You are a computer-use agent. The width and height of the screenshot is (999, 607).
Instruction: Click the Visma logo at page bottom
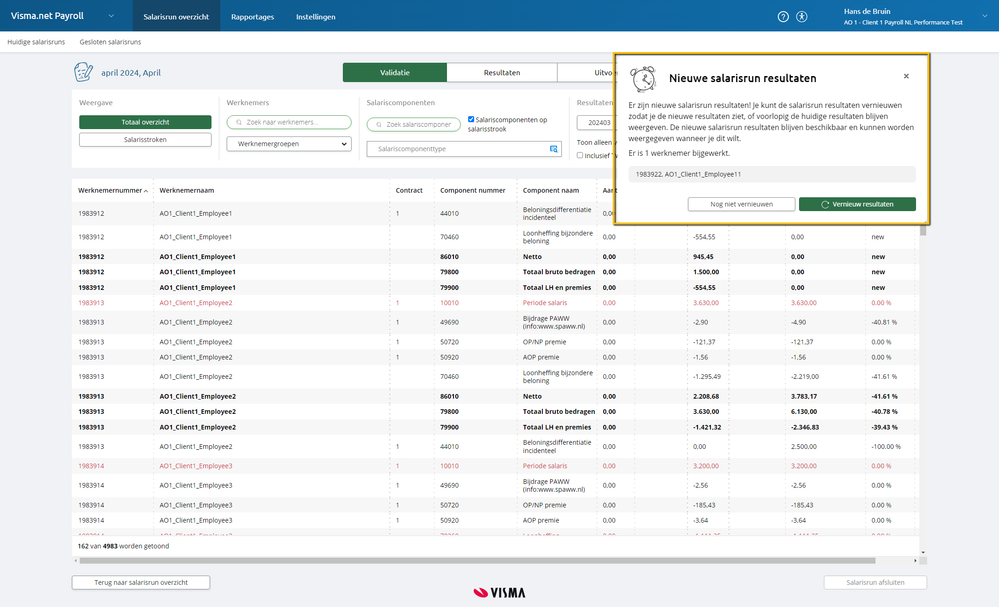[500, 592]
